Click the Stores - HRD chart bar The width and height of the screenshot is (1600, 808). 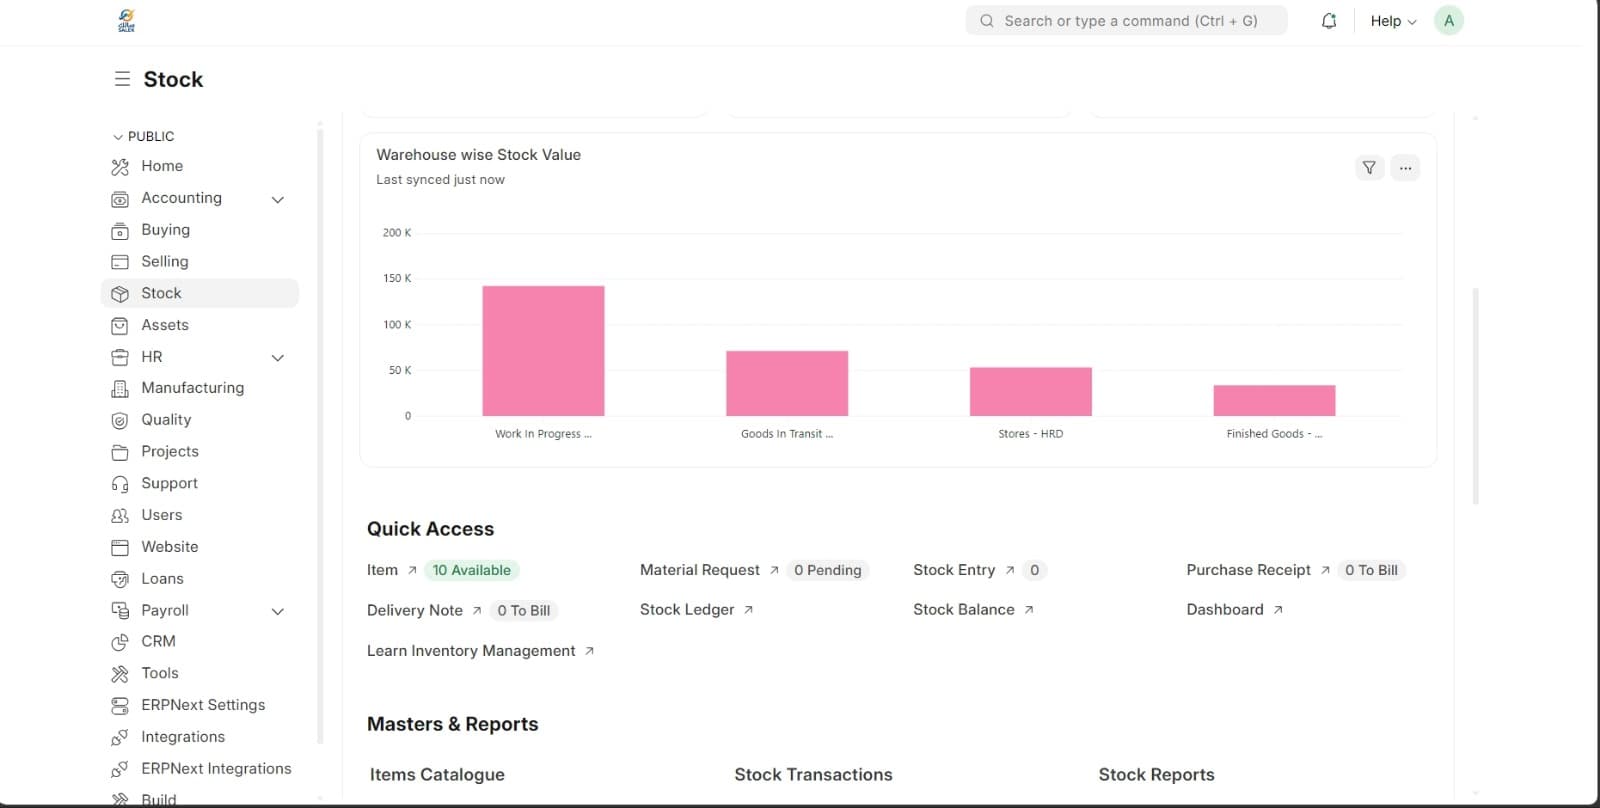click(x=1031, y=392)
